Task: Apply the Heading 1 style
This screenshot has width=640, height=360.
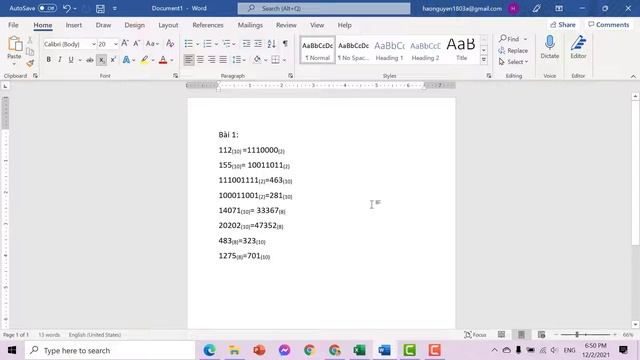Action: click(389, 50)
